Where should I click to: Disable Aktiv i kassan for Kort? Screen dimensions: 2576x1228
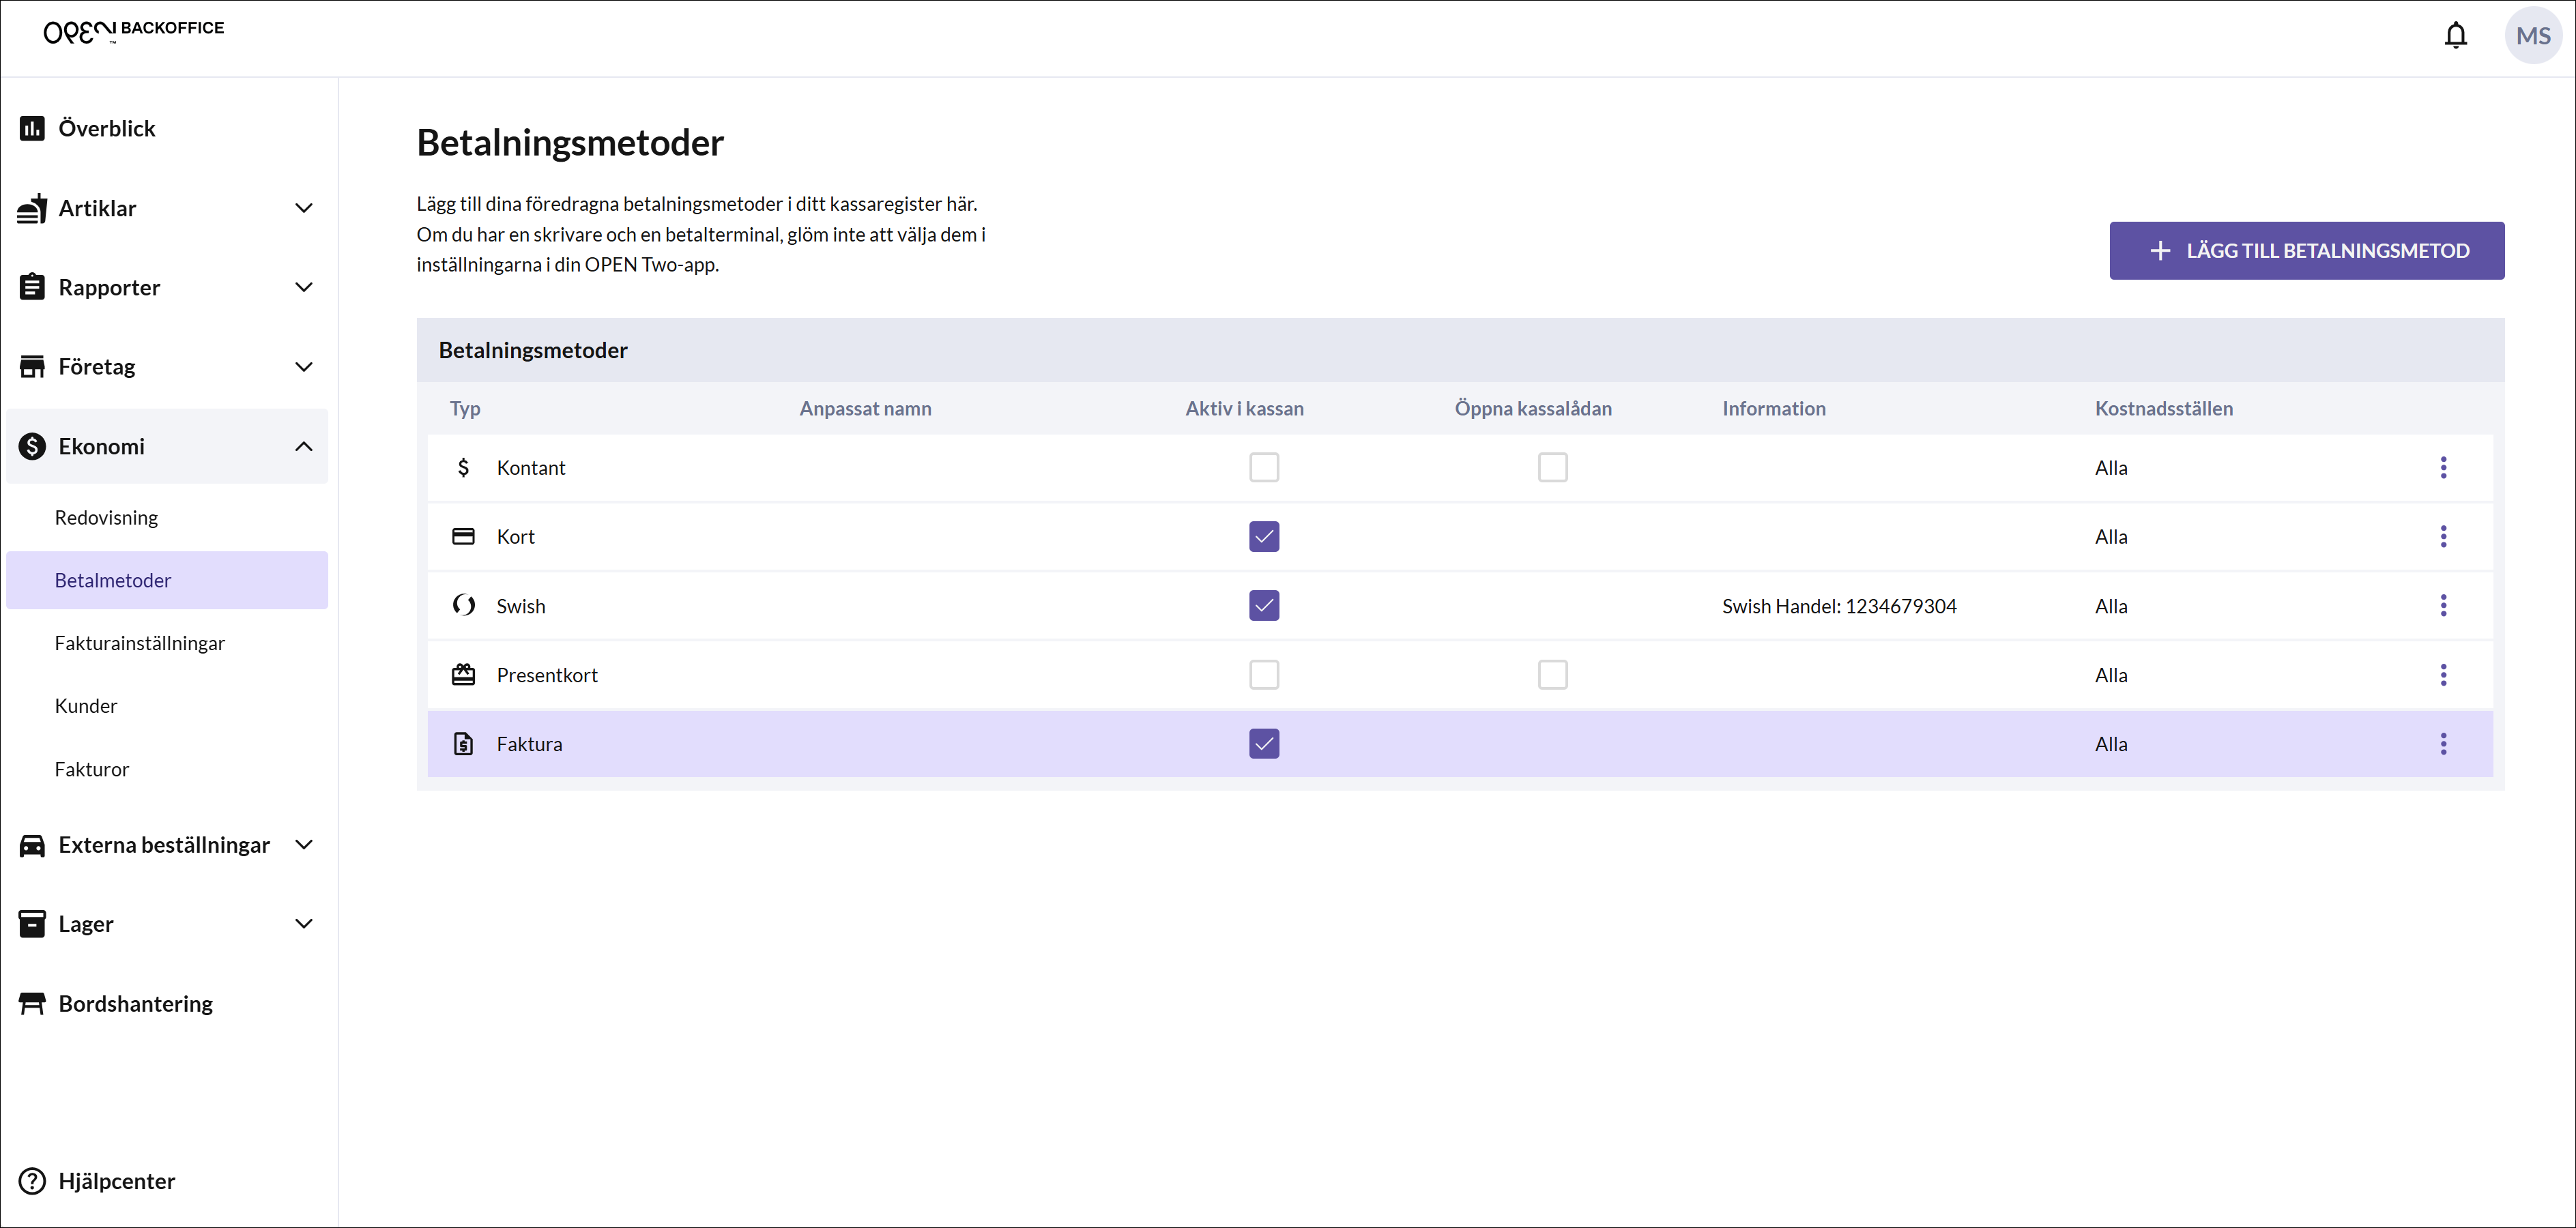tap(1264, 536)
